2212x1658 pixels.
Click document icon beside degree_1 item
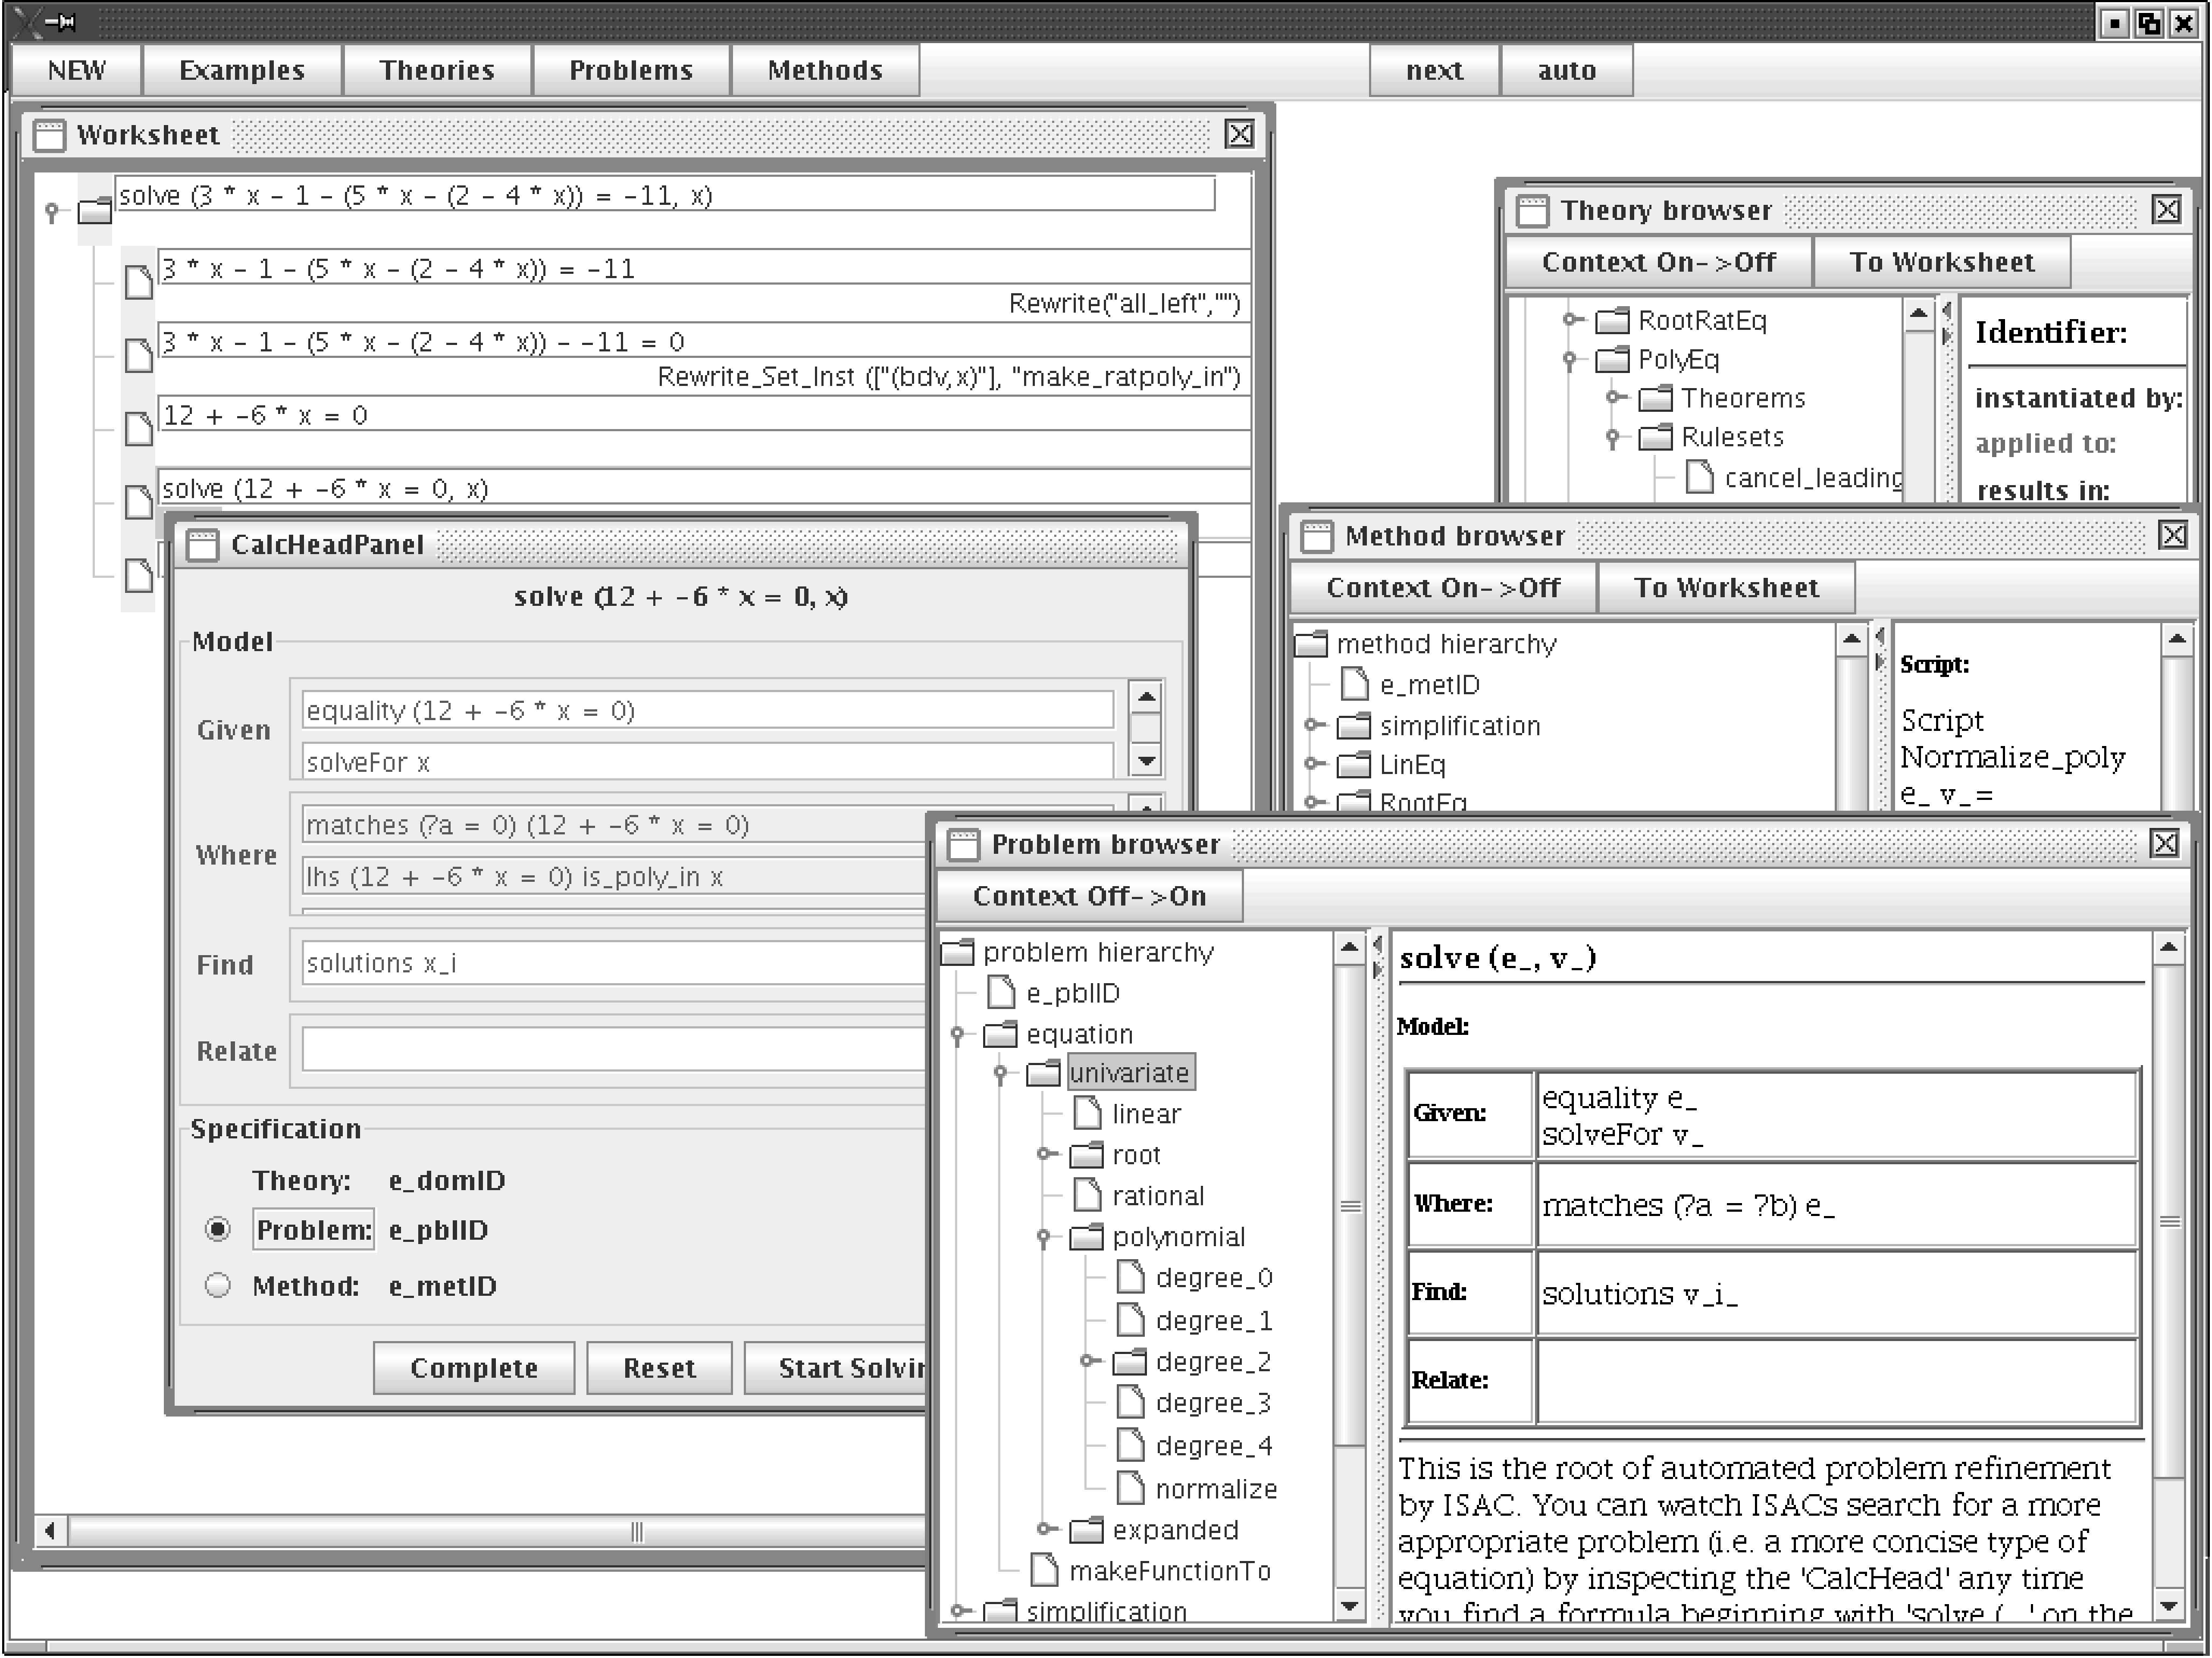pos(1130,1321)
